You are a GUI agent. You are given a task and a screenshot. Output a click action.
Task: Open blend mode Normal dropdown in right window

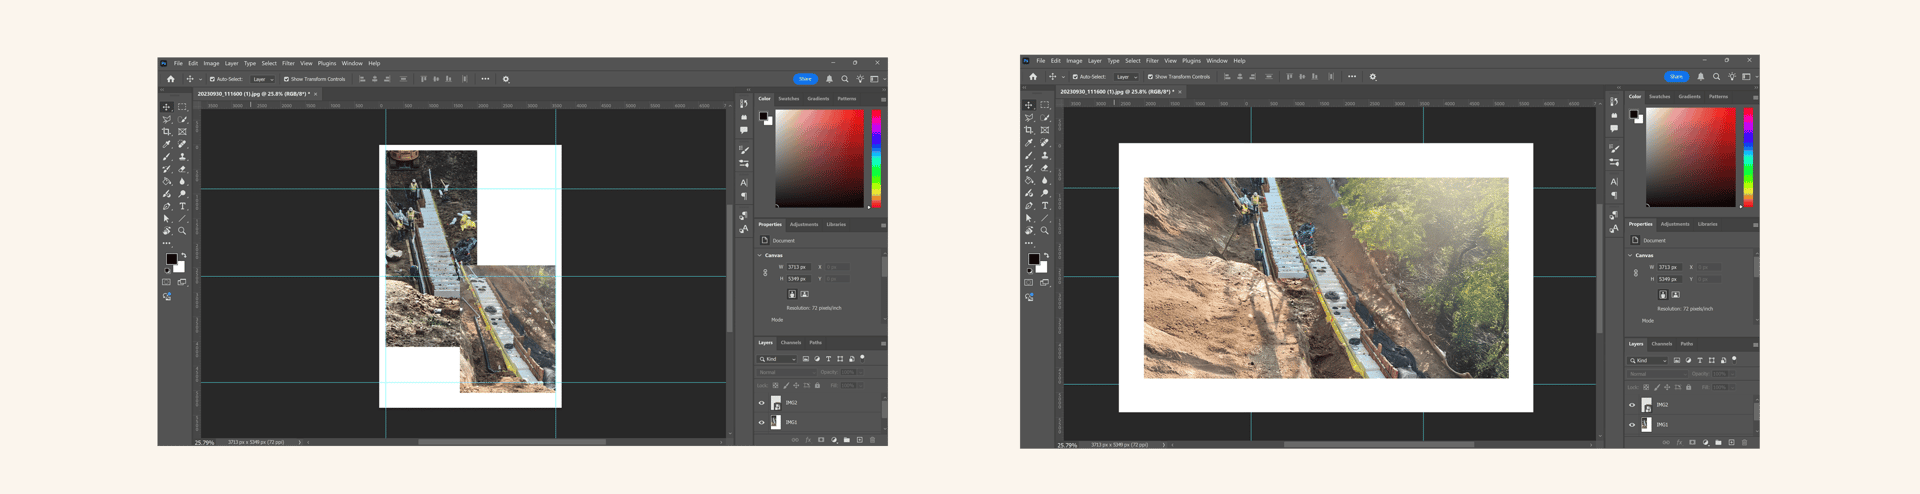coord(1656,374)
